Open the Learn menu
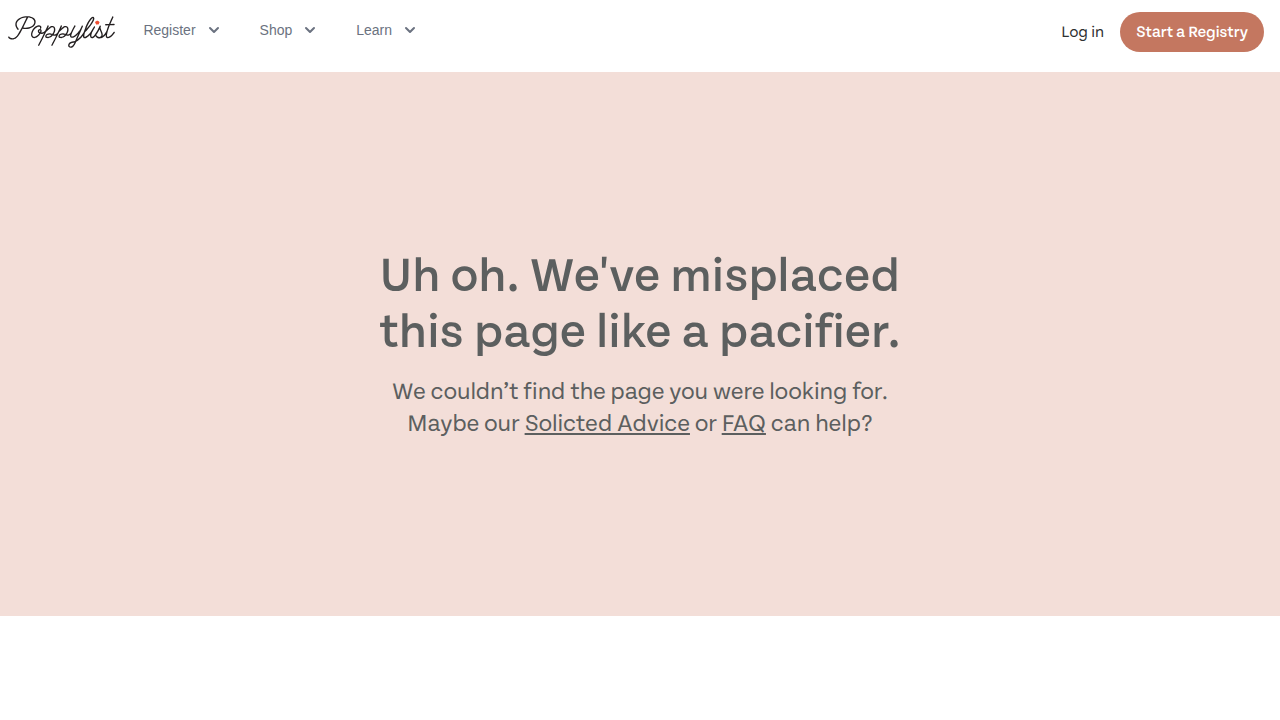Screen dimensions: 1280x720 374,30
